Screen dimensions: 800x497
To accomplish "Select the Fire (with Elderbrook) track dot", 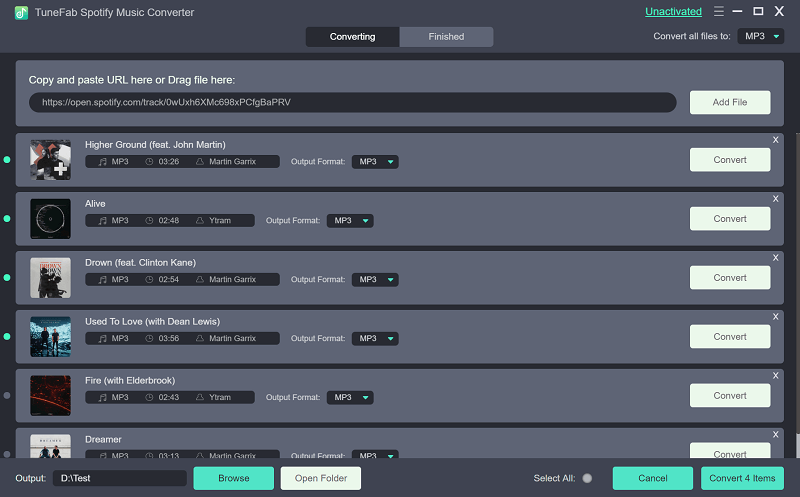I will coord(8,396).
